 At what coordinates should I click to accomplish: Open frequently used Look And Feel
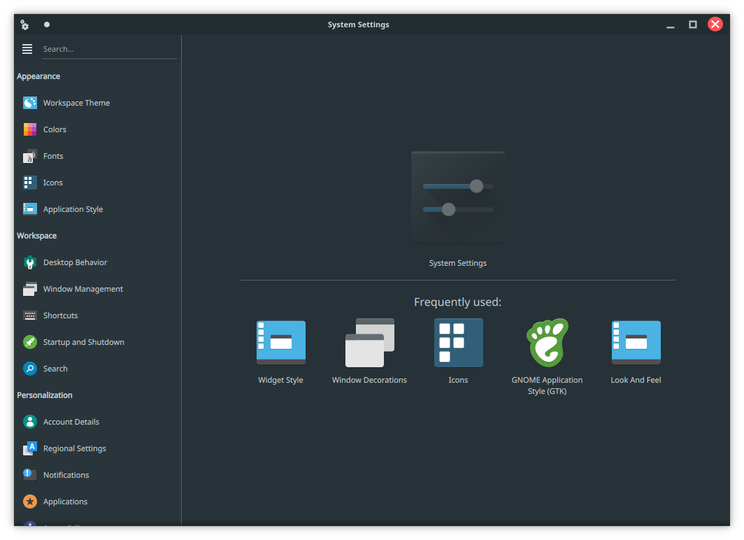[x=636, y=351]
